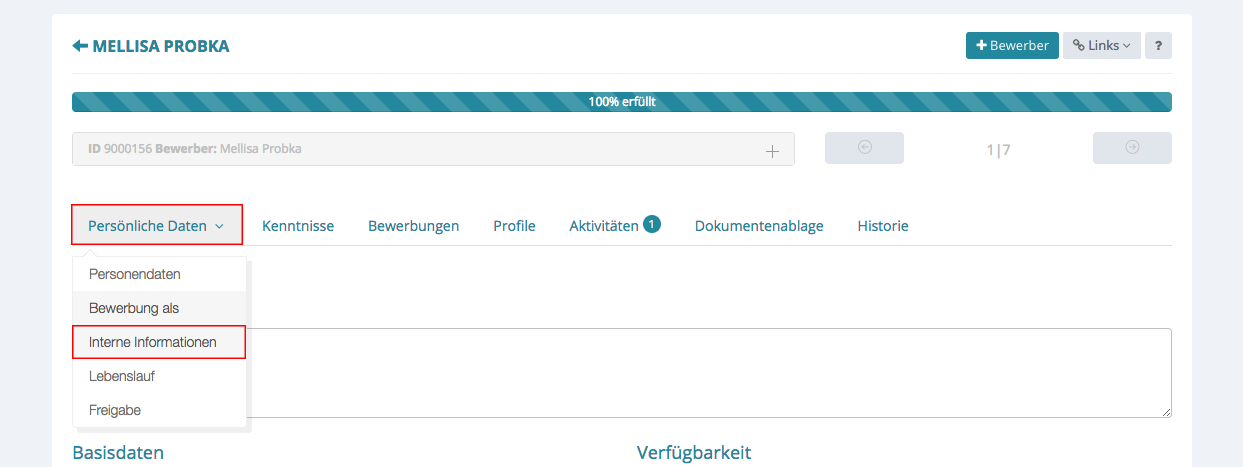Select Personendaten from the dropdown menu
Image resolution: width=1243 pixels, height=467 pixels.
135,274
